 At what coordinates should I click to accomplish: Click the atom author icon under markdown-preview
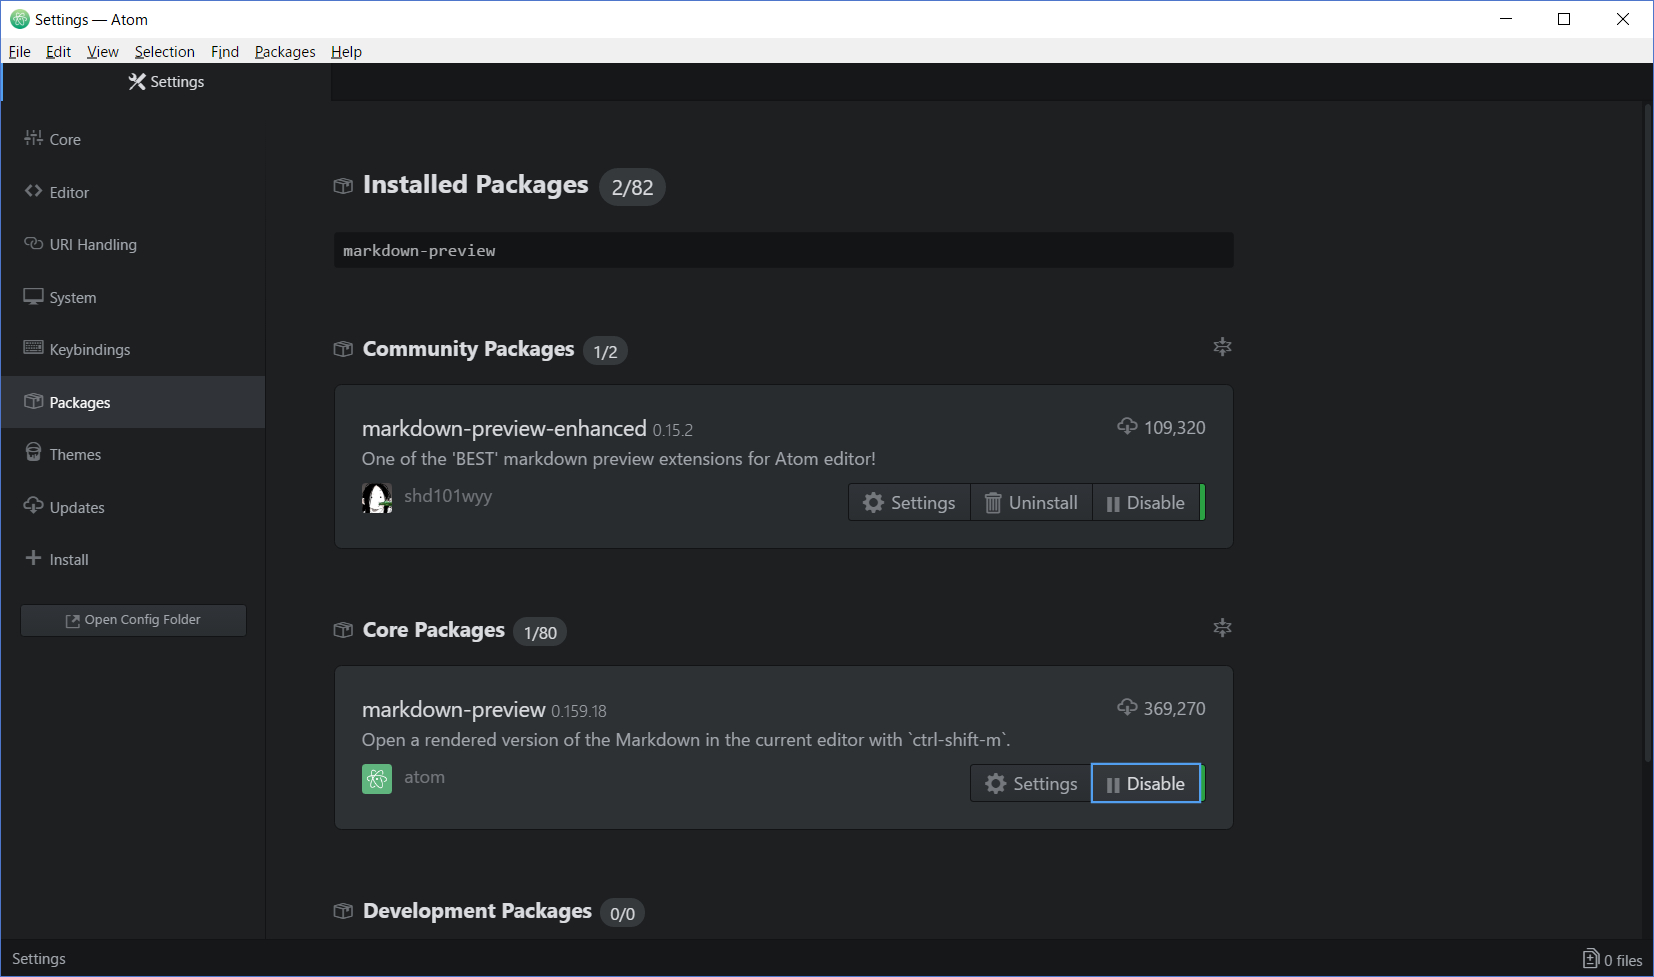(x=377, y=778)
